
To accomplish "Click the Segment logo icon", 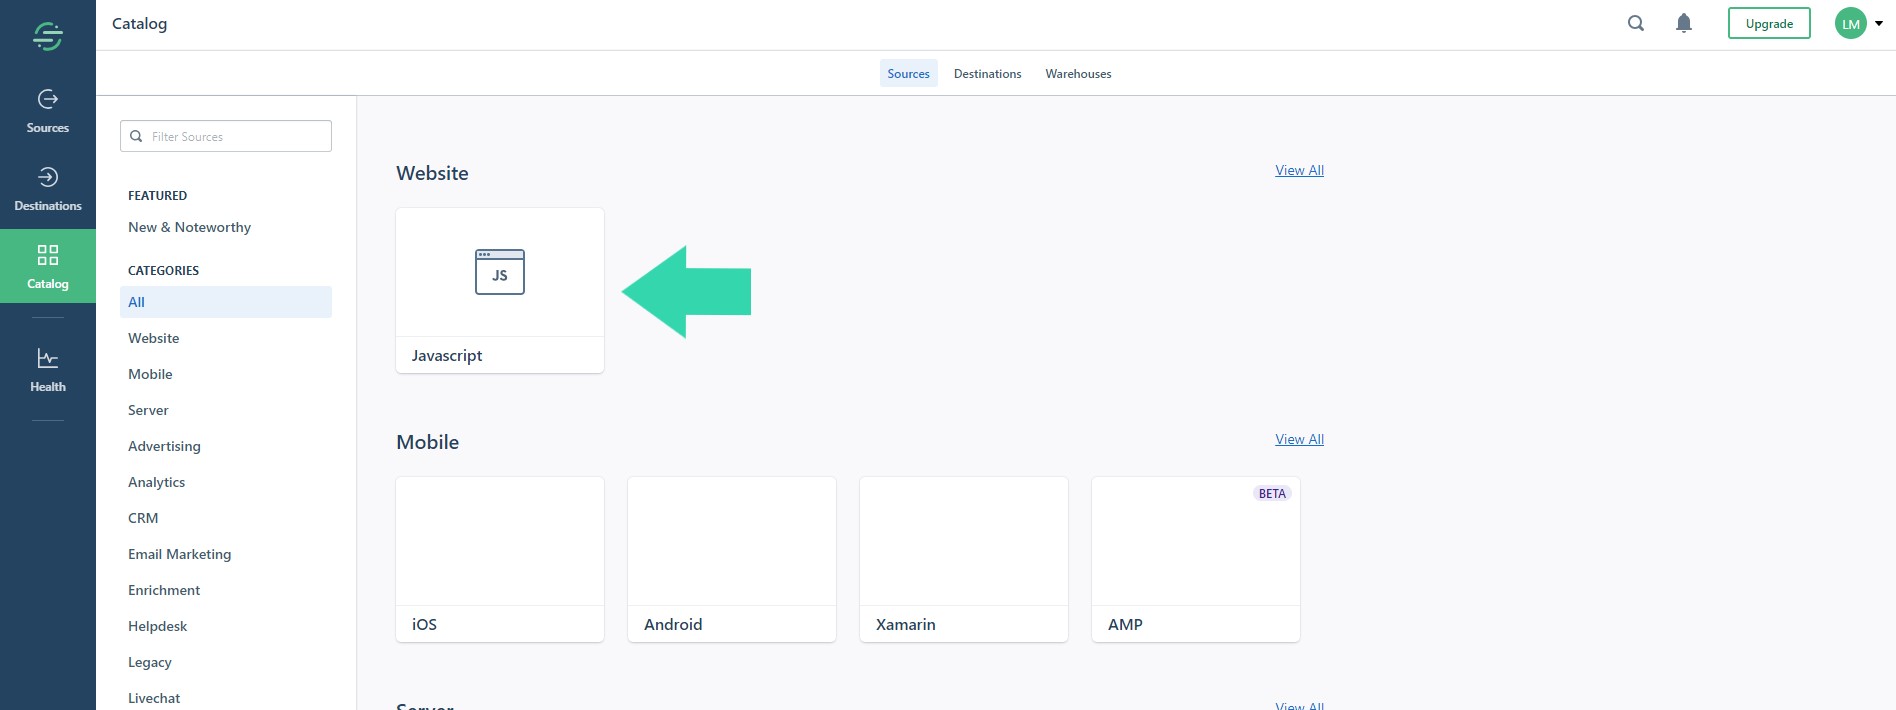I will tap(47, 37).
